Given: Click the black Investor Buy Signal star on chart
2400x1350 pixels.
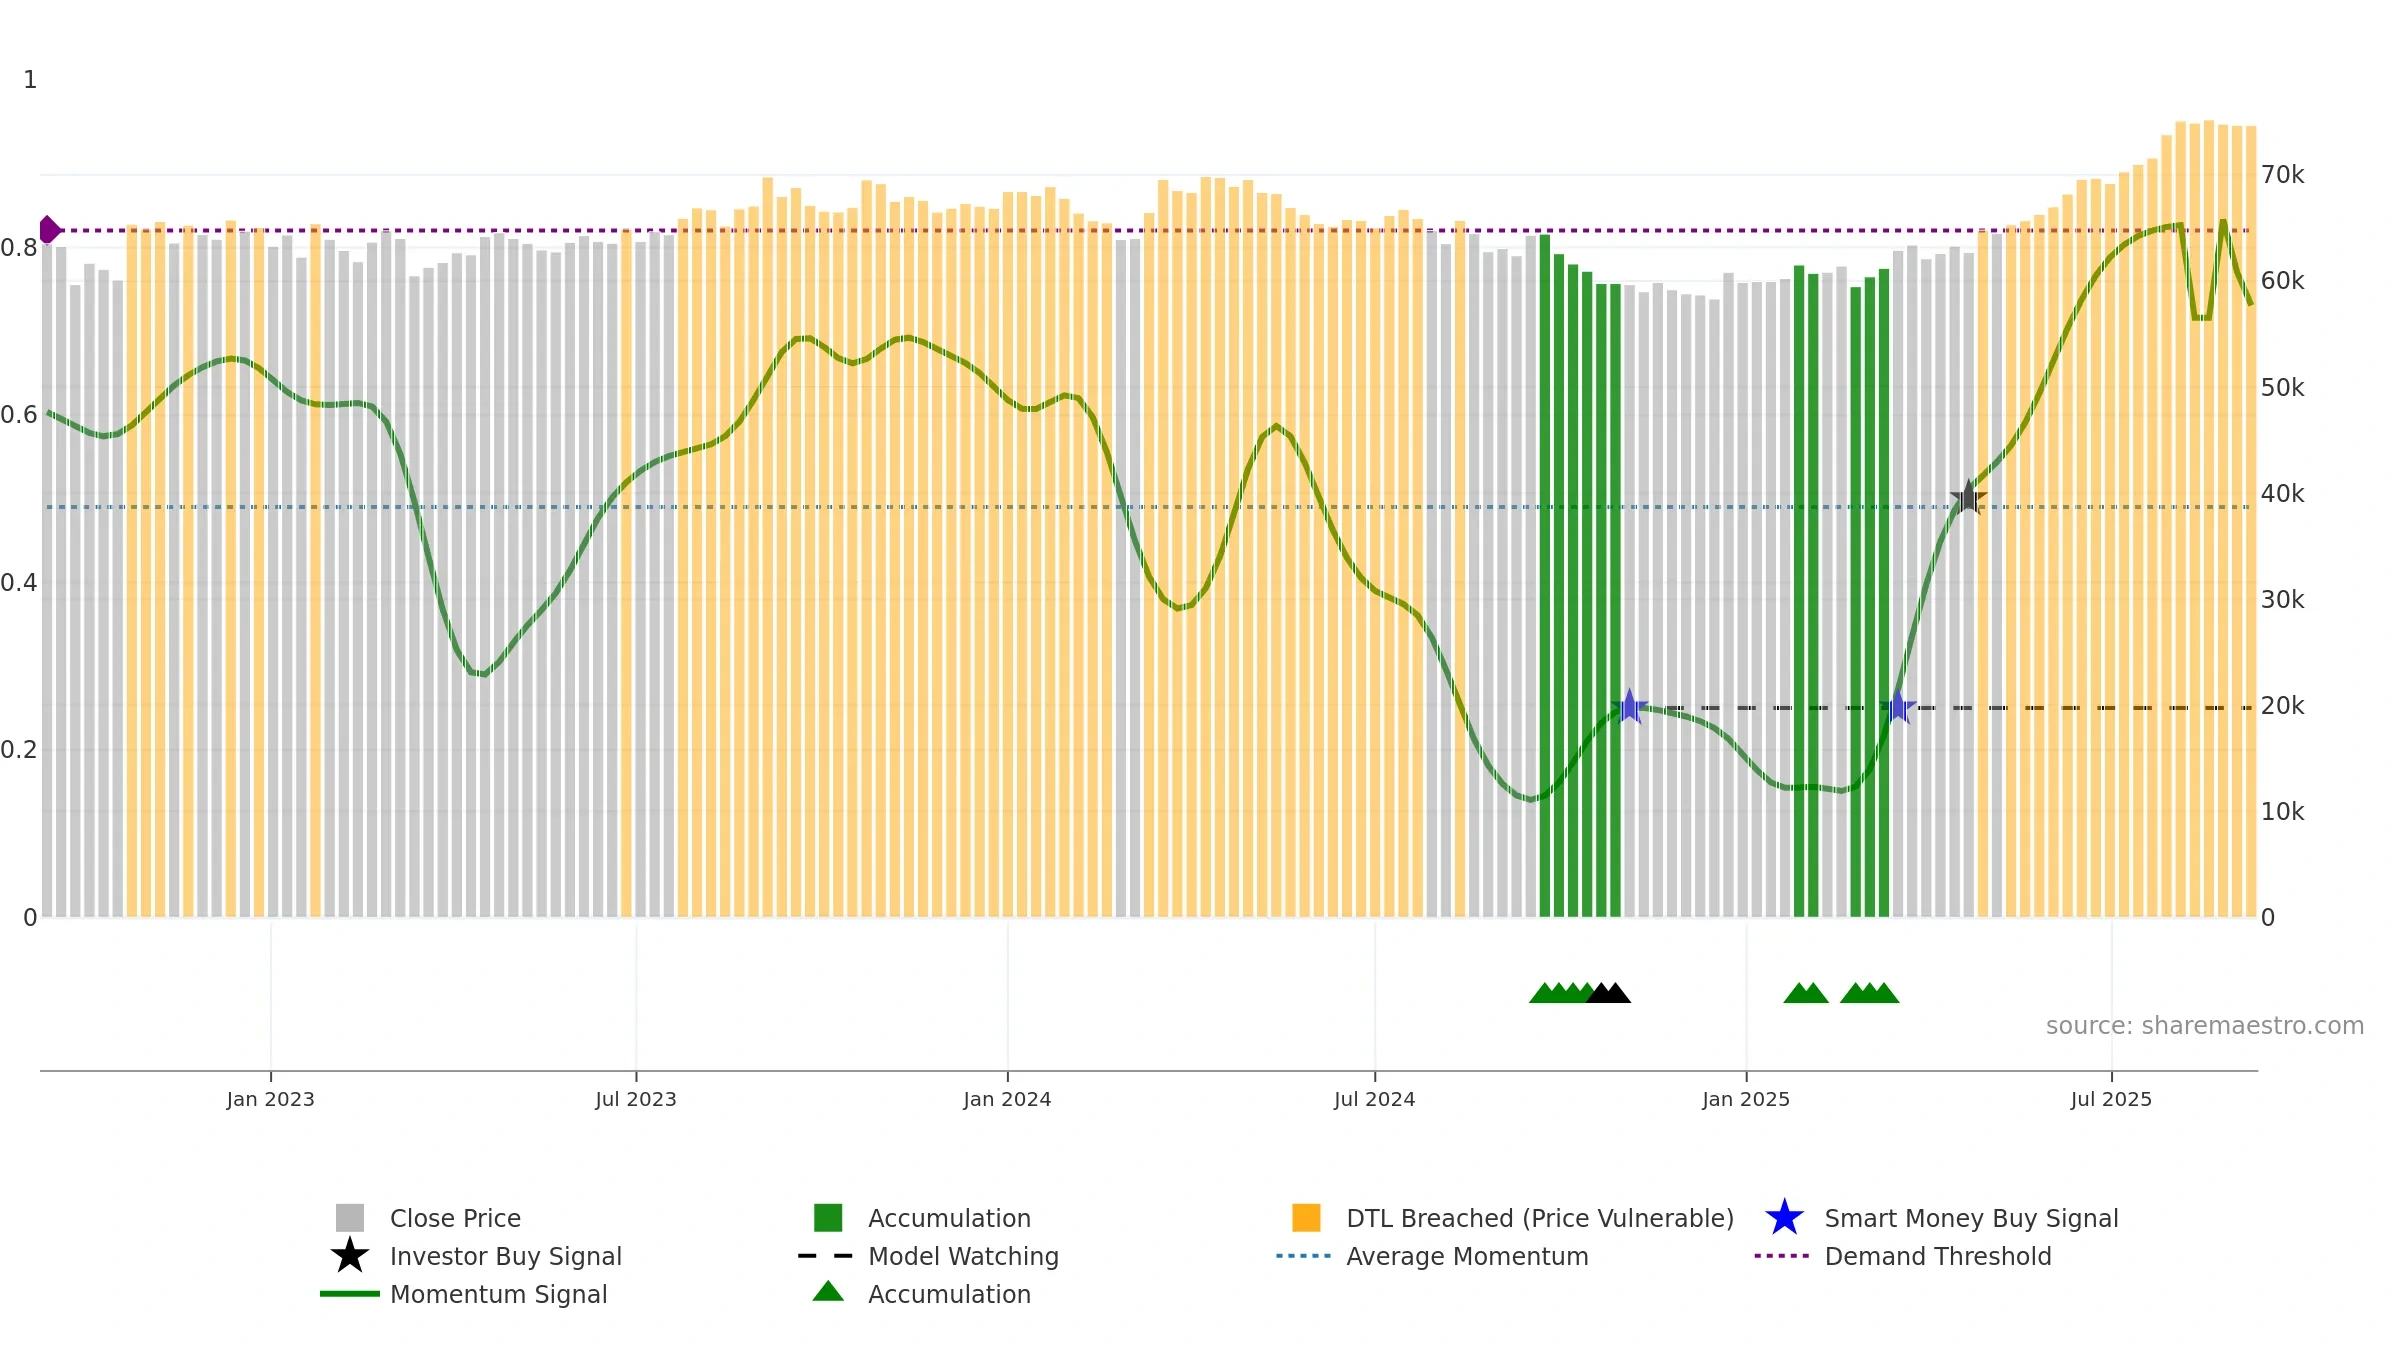Looking at the screenshot, I should [x=1968, y=497].
